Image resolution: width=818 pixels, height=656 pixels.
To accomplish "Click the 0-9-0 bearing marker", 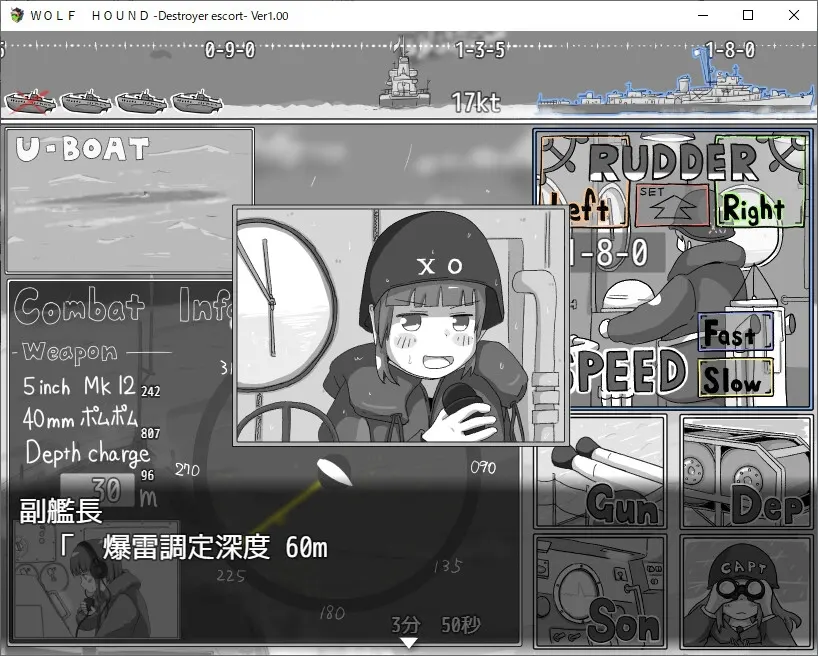I will (230, 51).
